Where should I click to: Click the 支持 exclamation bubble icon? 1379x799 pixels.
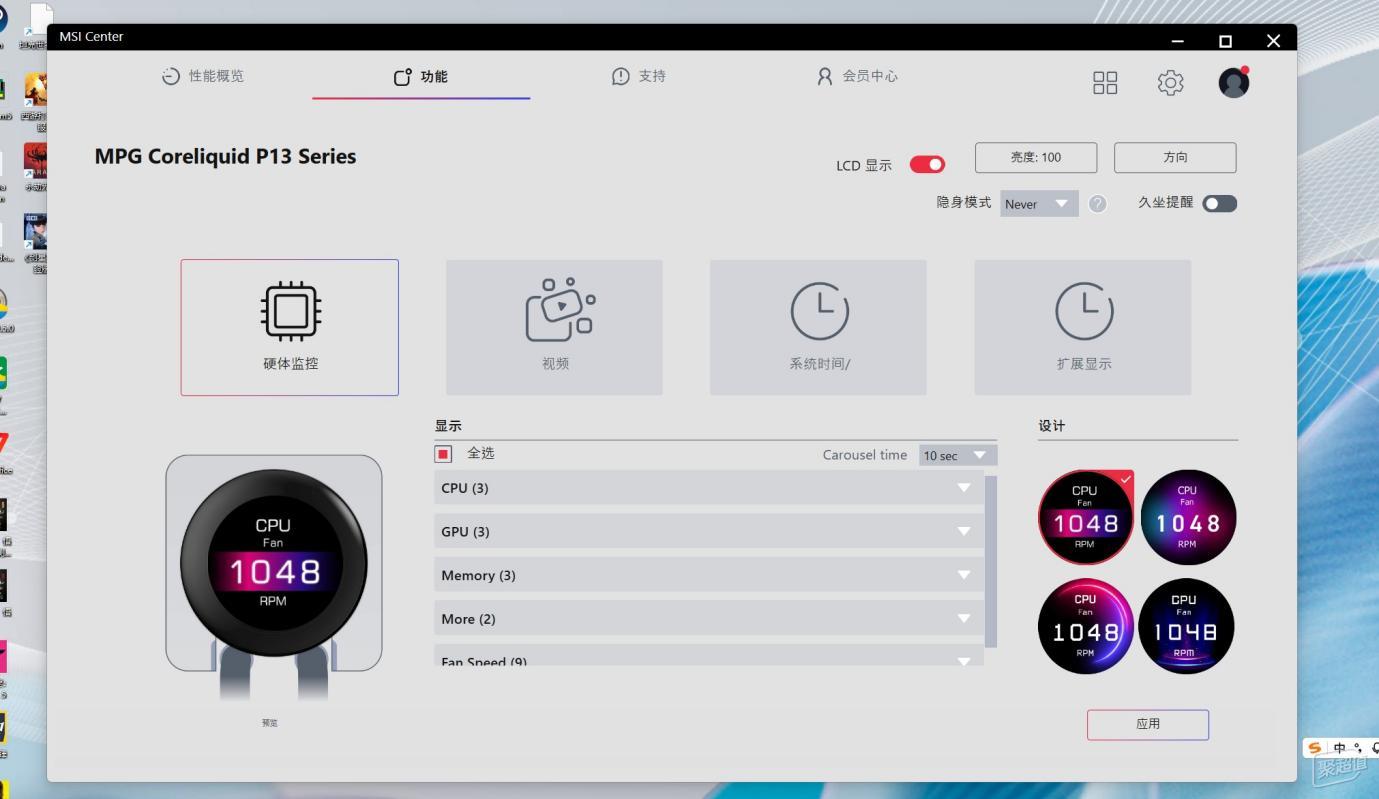click(621, 76)
